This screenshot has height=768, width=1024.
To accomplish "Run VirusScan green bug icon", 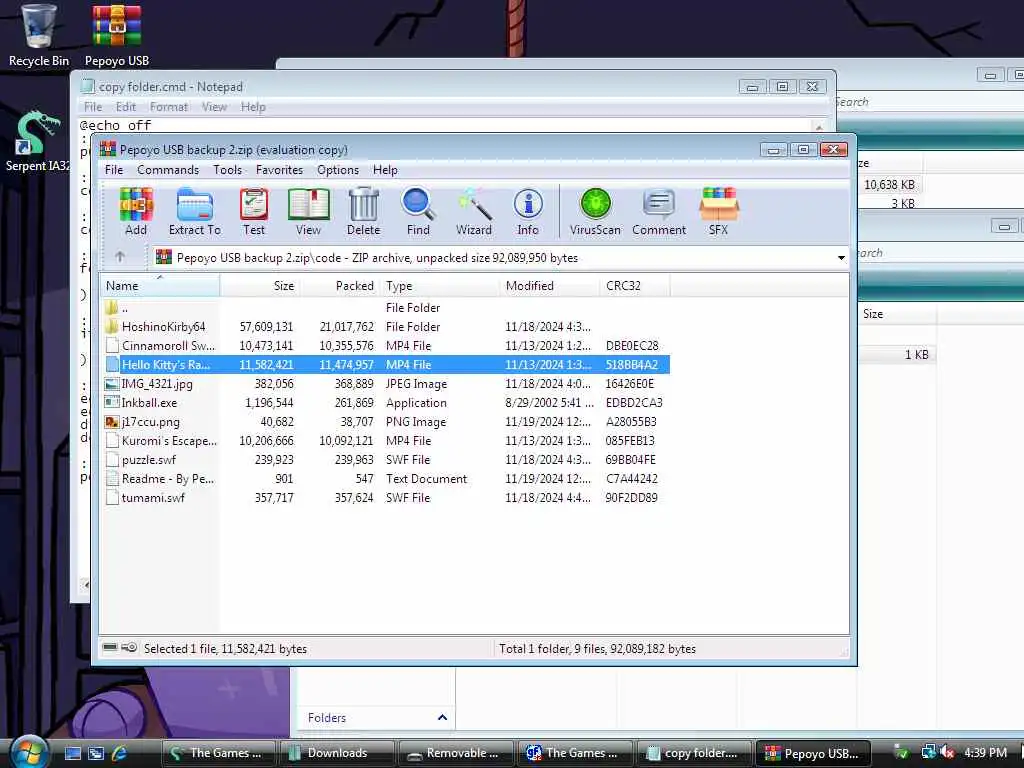I will pyautogui.click(x=595, y=211).
